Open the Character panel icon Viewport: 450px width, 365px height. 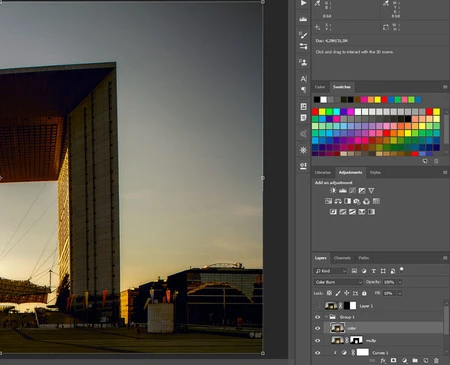click(x=303, y=79)
